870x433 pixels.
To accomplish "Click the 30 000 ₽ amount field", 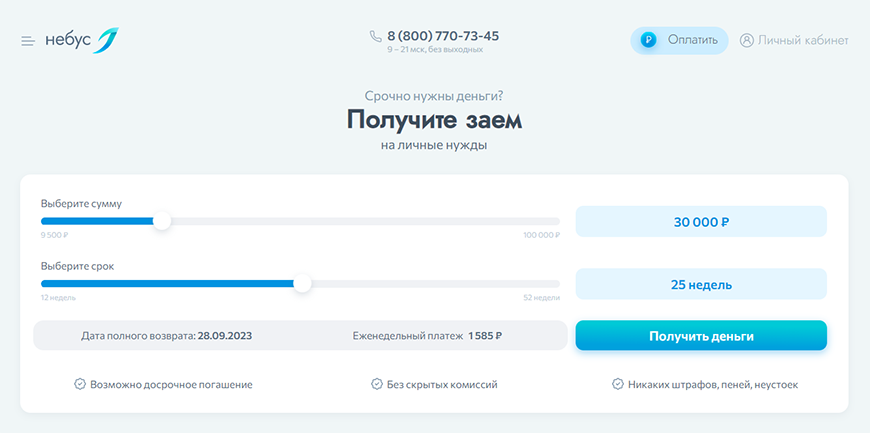I will [701, 222].
